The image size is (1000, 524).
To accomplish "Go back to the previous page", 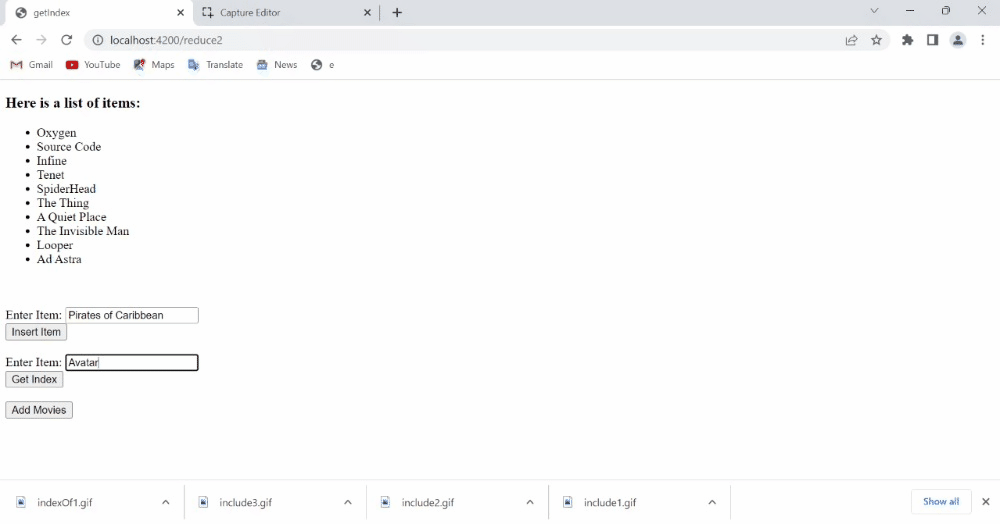I will tap(17, 40).
